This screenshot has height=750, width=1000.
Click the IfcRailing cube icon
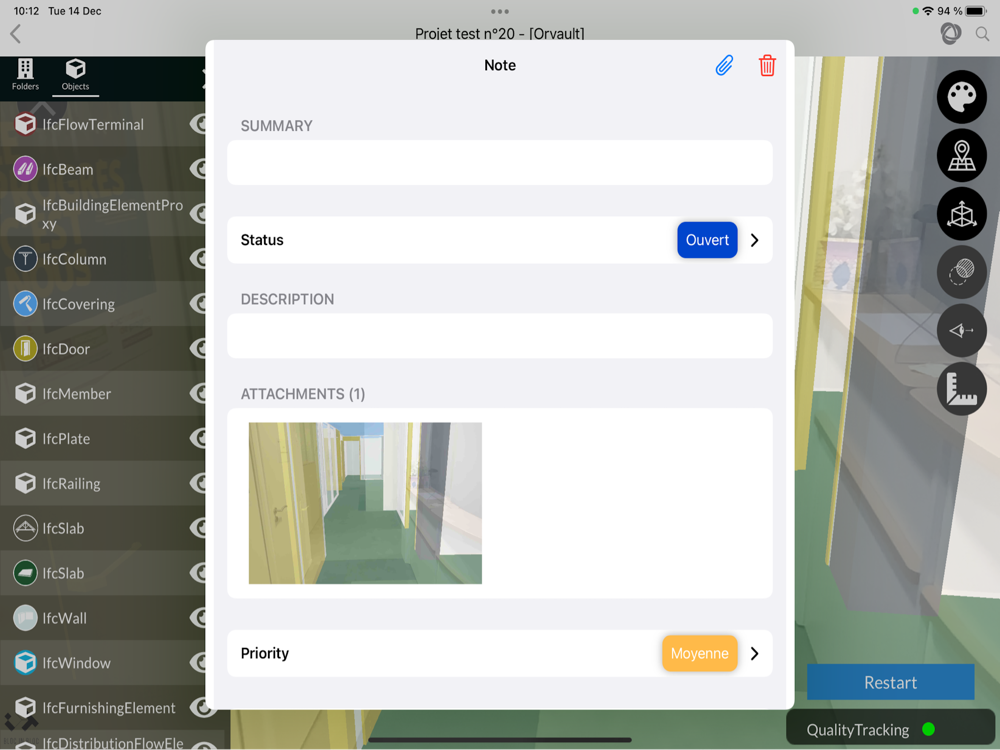click(x=26, y=483)
